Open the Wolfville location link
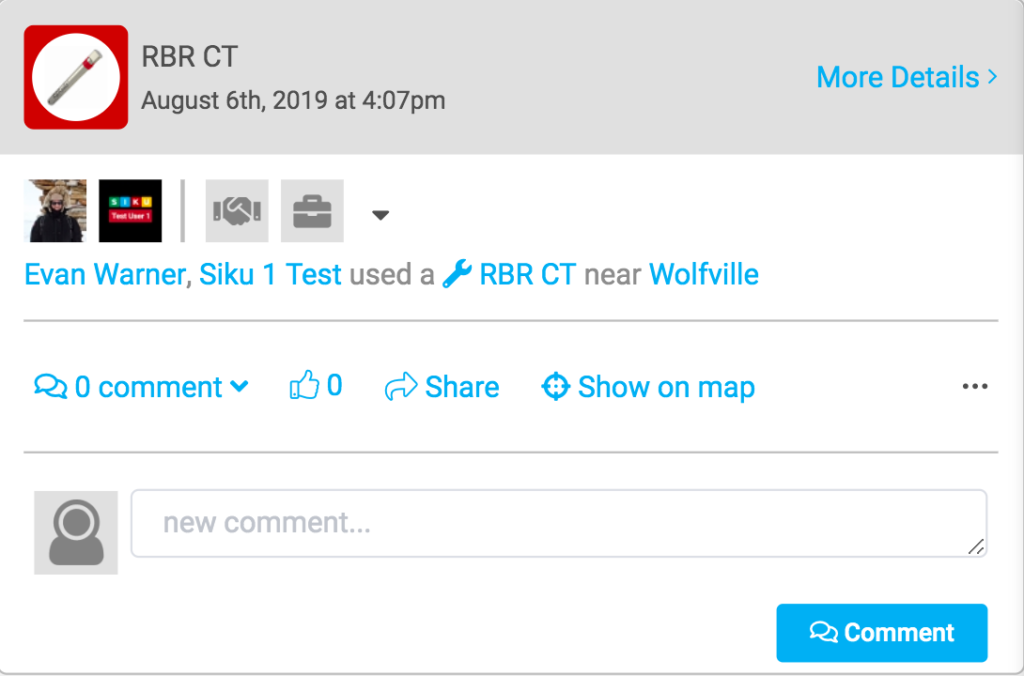This screenshot has height=676, width=1024. [703, 274]
